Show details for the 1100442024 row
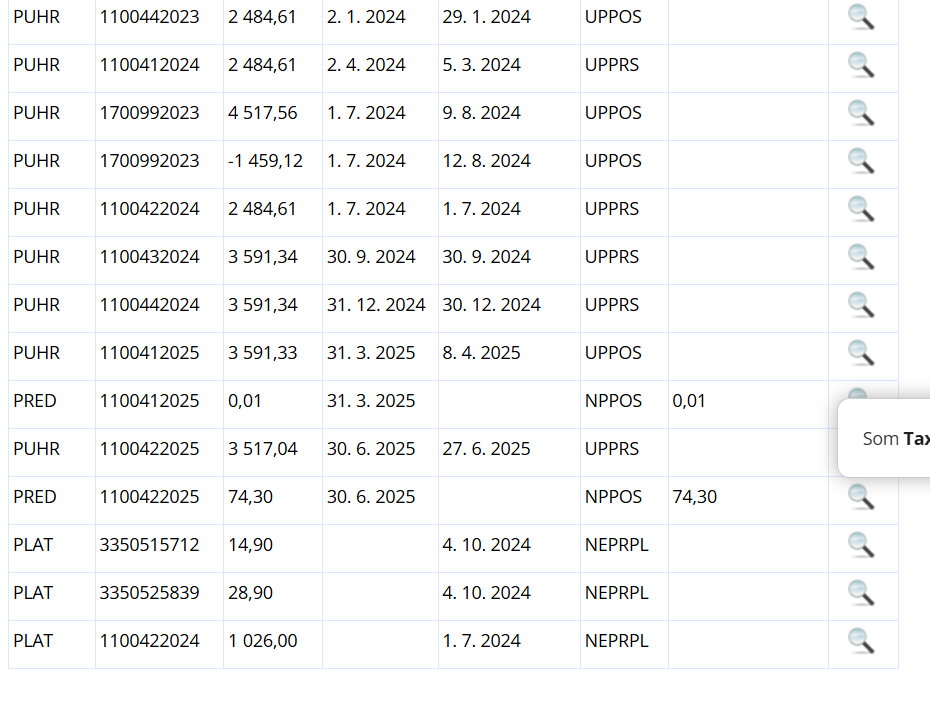 click(x=861, y=305)
